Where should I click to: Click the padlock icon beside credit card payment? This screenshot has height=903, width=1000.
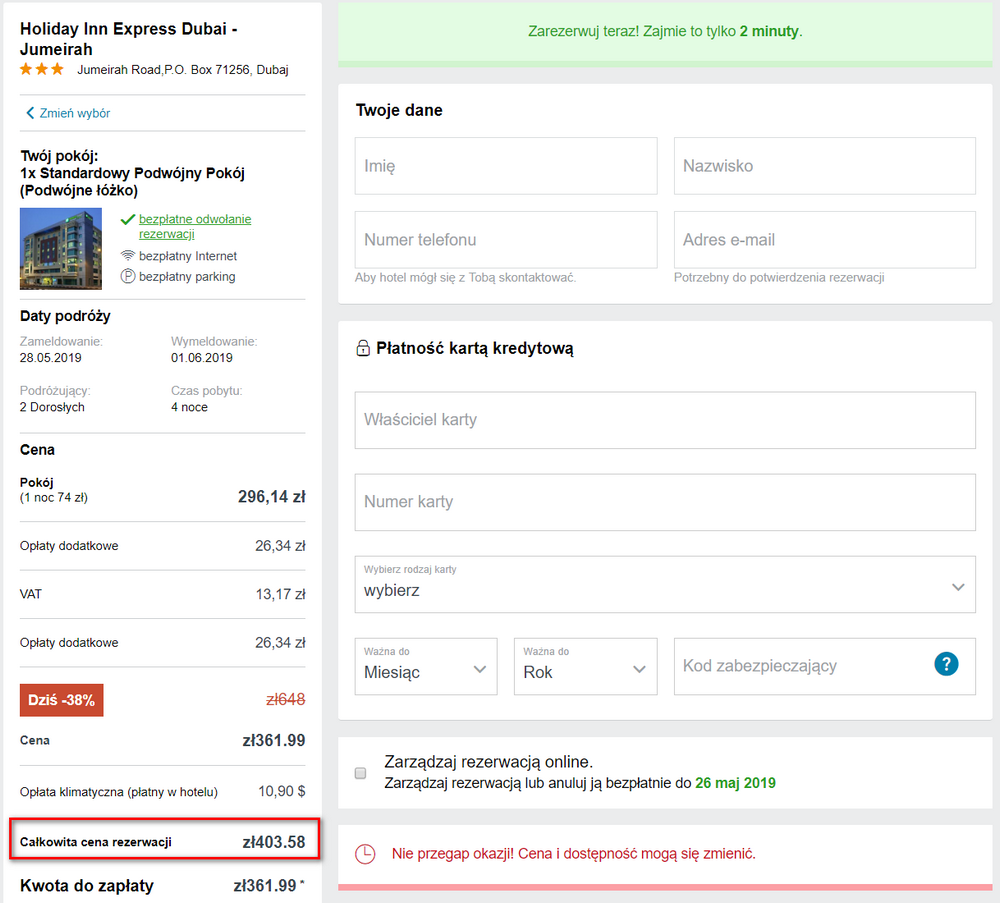pos(363,348)
